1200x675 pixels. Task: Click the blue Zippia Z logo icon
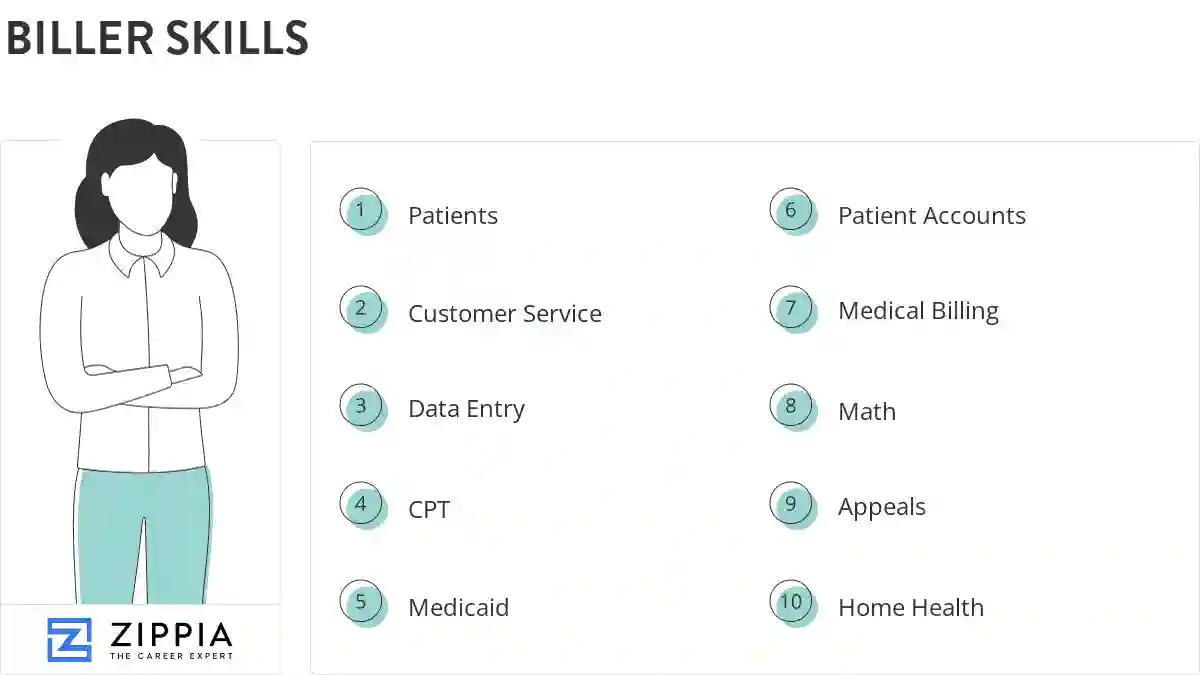click(x=69, y=640)
